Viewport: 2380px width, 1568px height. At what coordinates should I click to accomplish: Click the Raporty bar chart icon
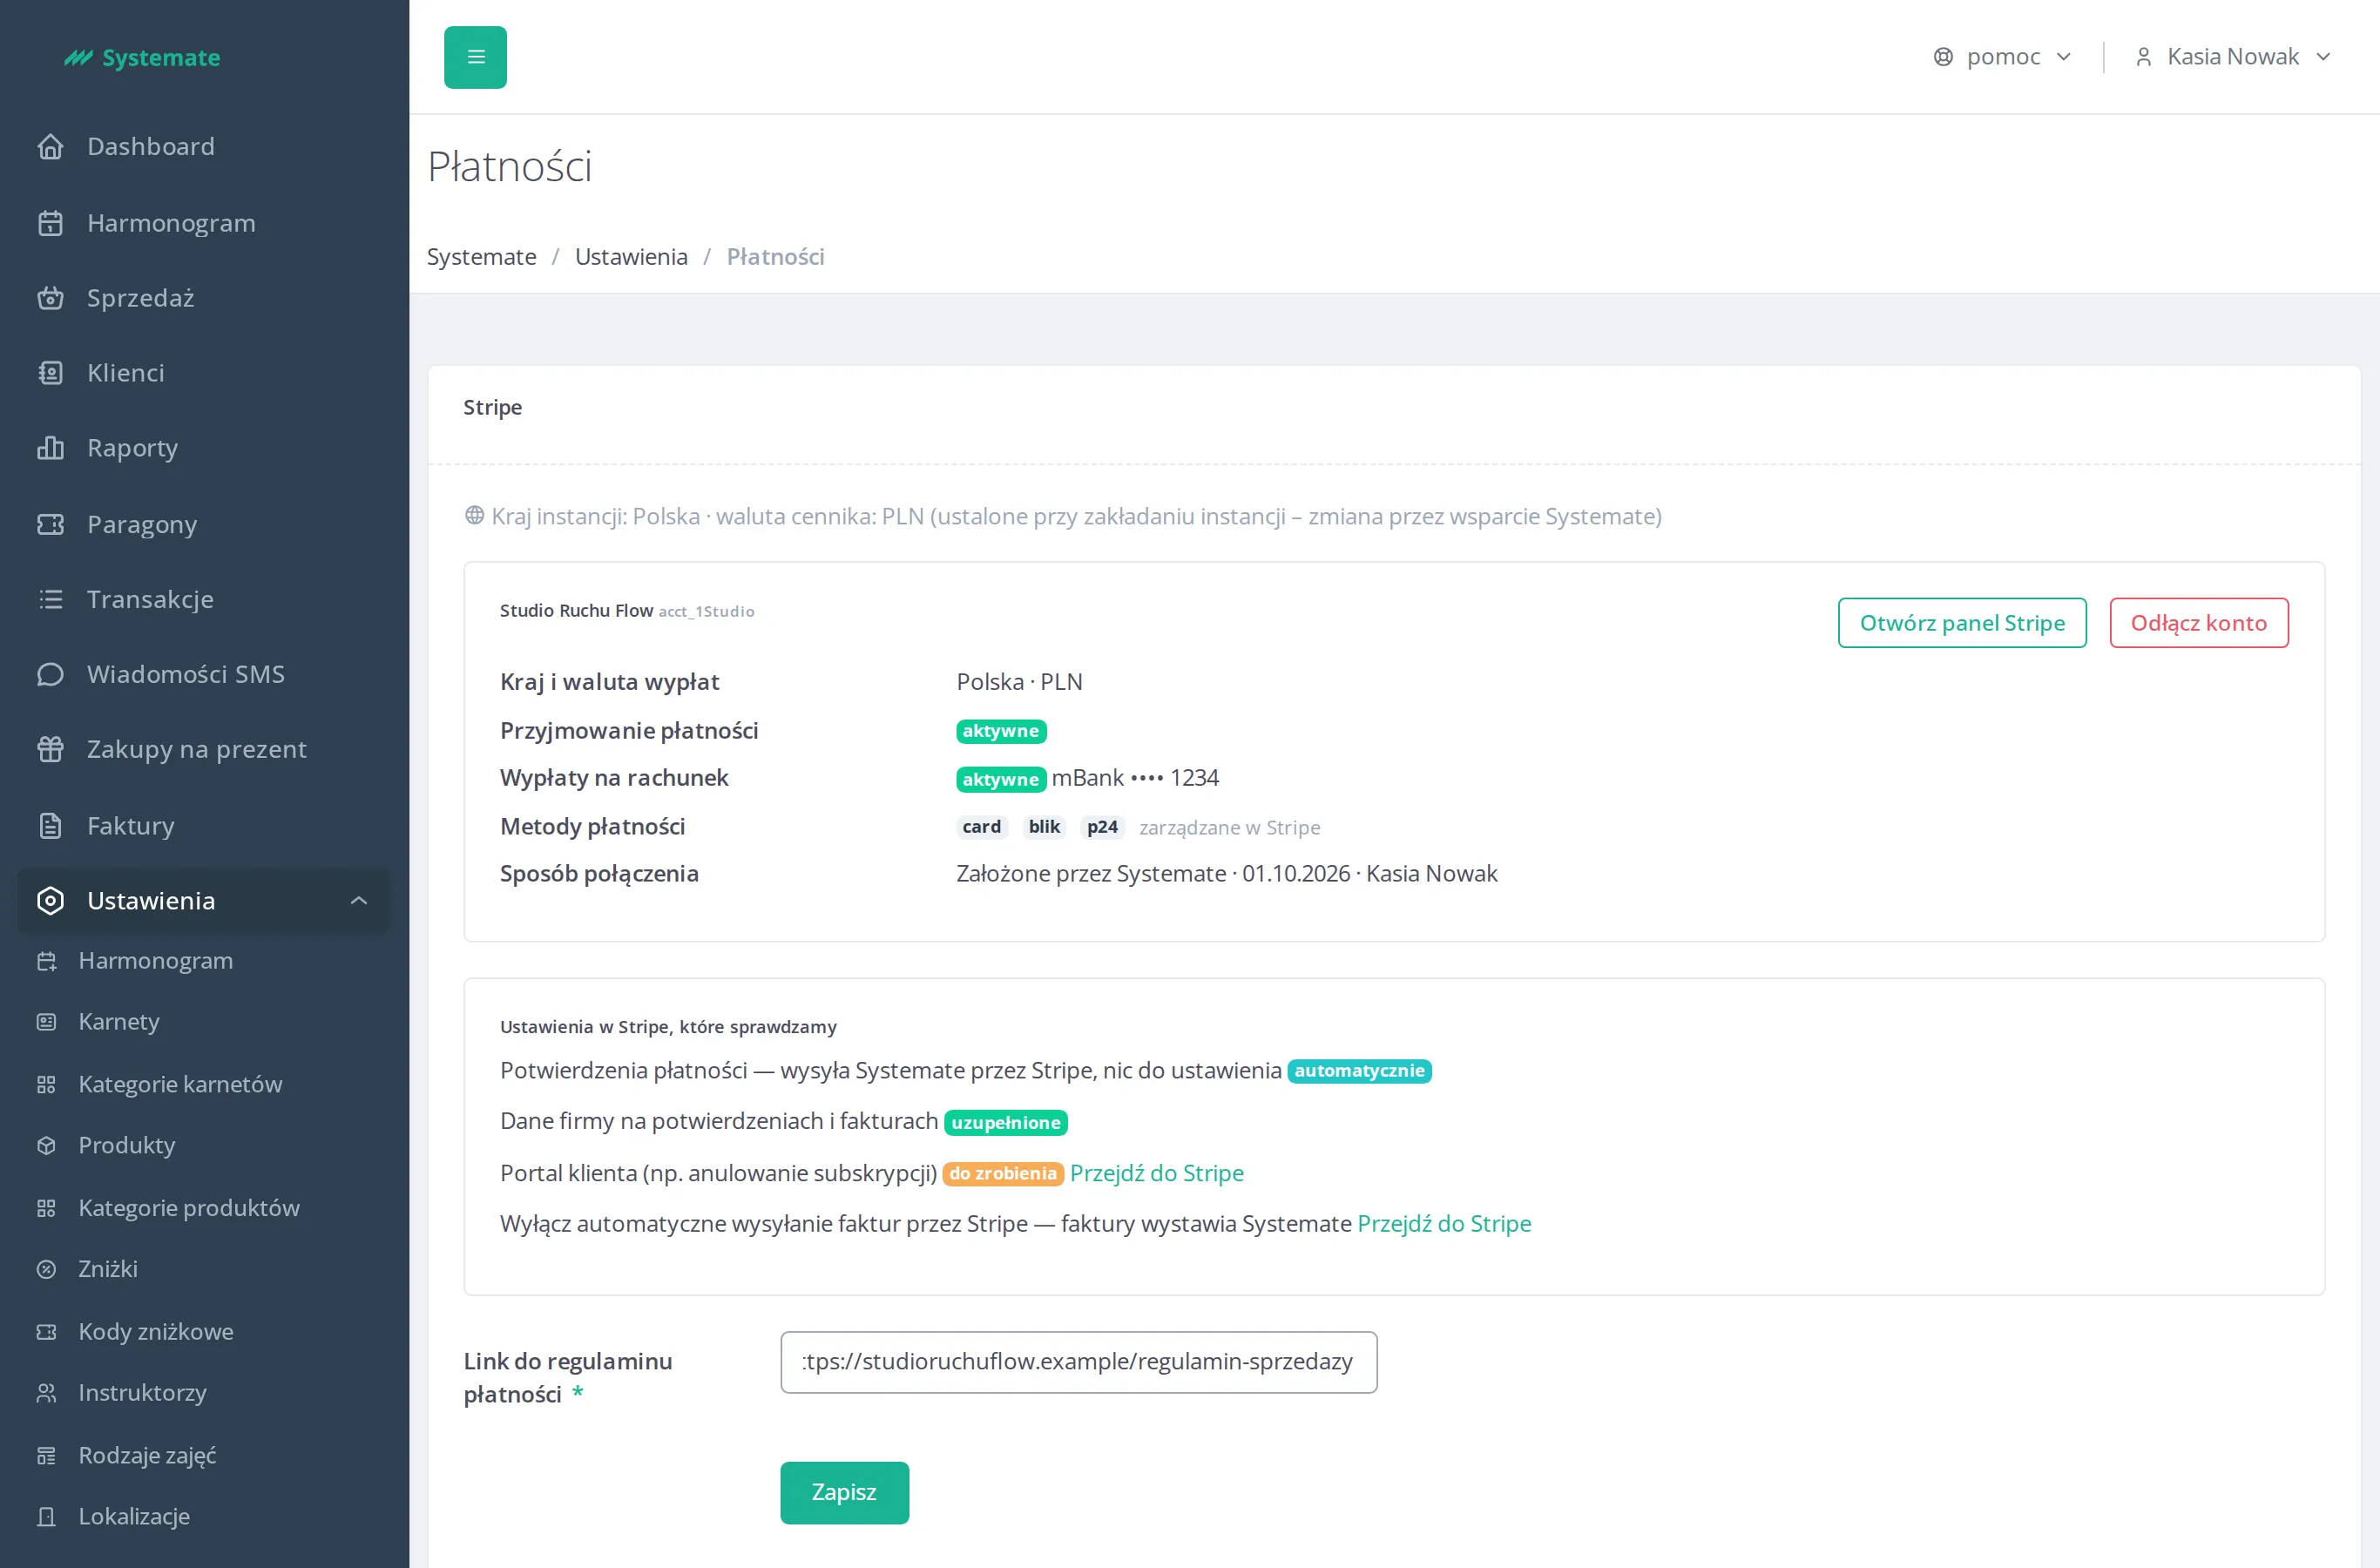(50, 448)
